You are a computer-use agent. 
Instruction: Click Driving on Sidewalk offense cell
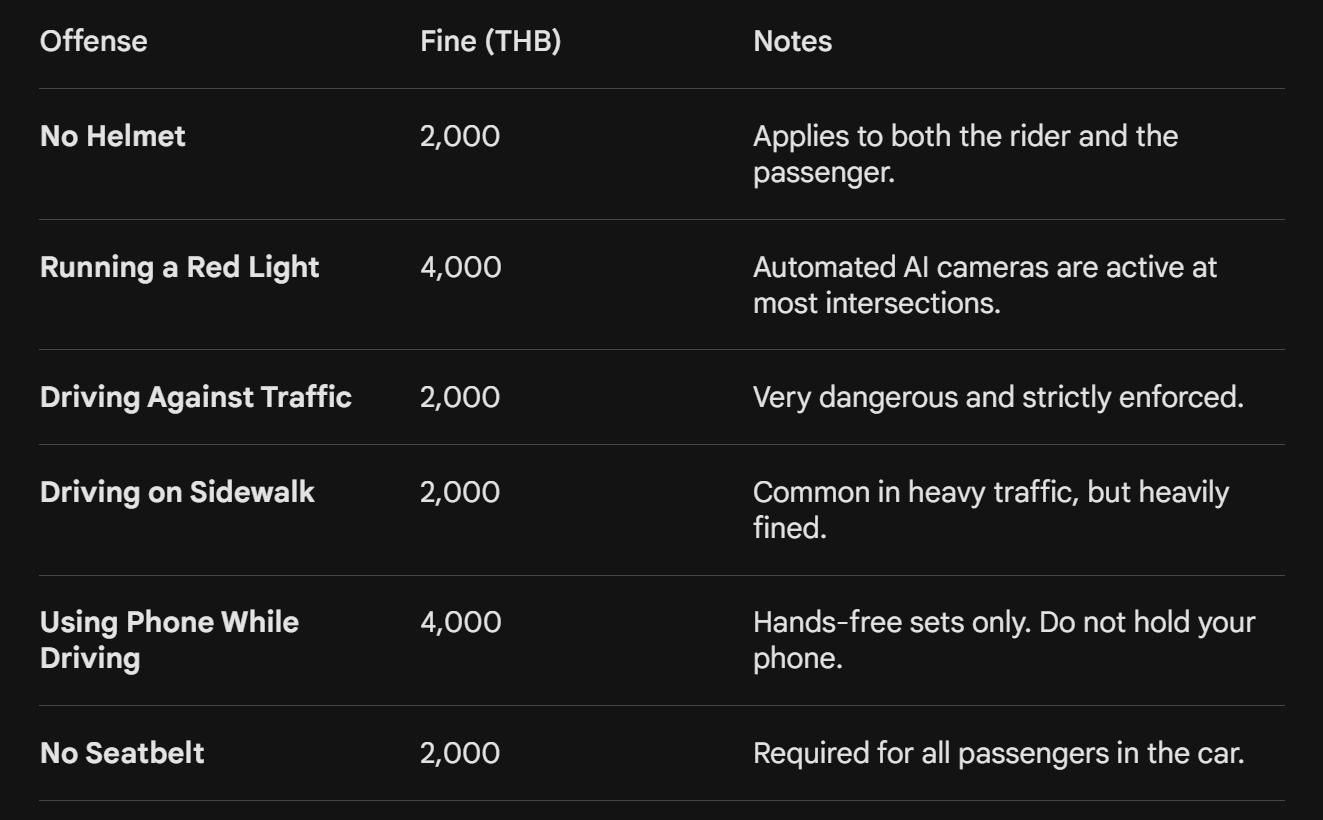coord(177,492)
